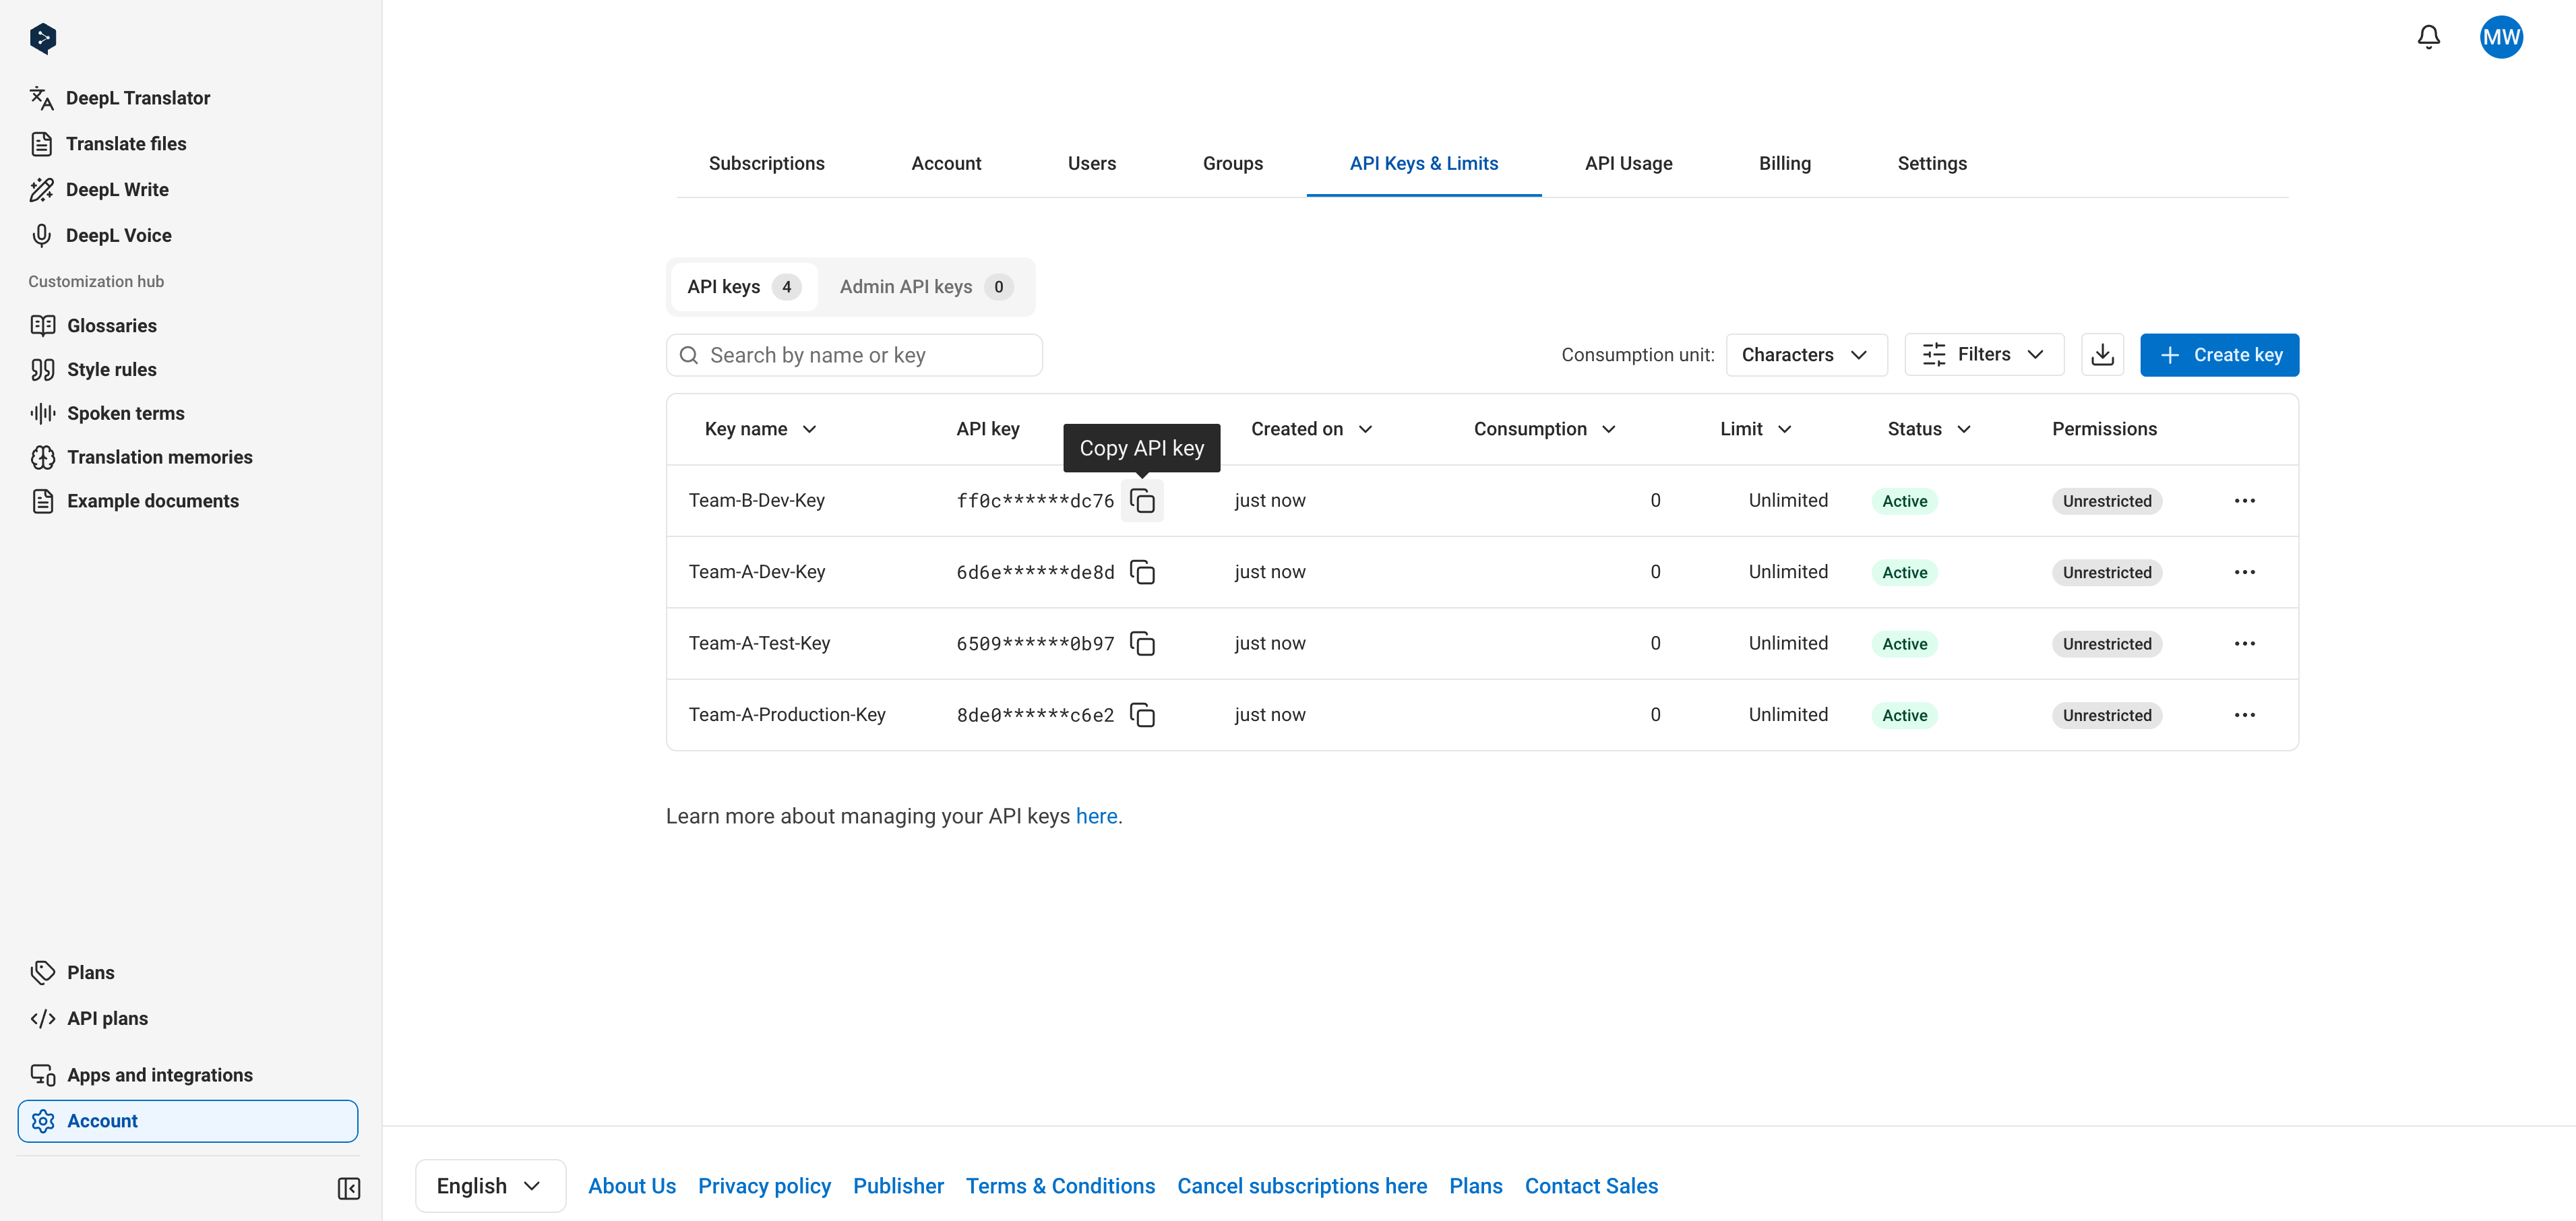Screen dimensions: 2576x1221
Task: Expand the Filters dropdown
Action: click(1984, 355)
